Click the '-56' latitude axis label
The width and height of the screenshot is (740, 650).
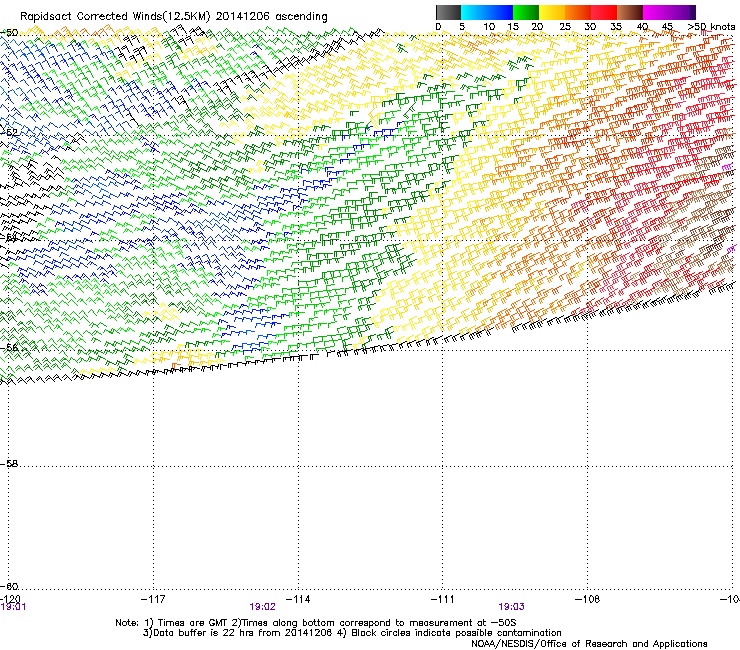tap(9, 348)
